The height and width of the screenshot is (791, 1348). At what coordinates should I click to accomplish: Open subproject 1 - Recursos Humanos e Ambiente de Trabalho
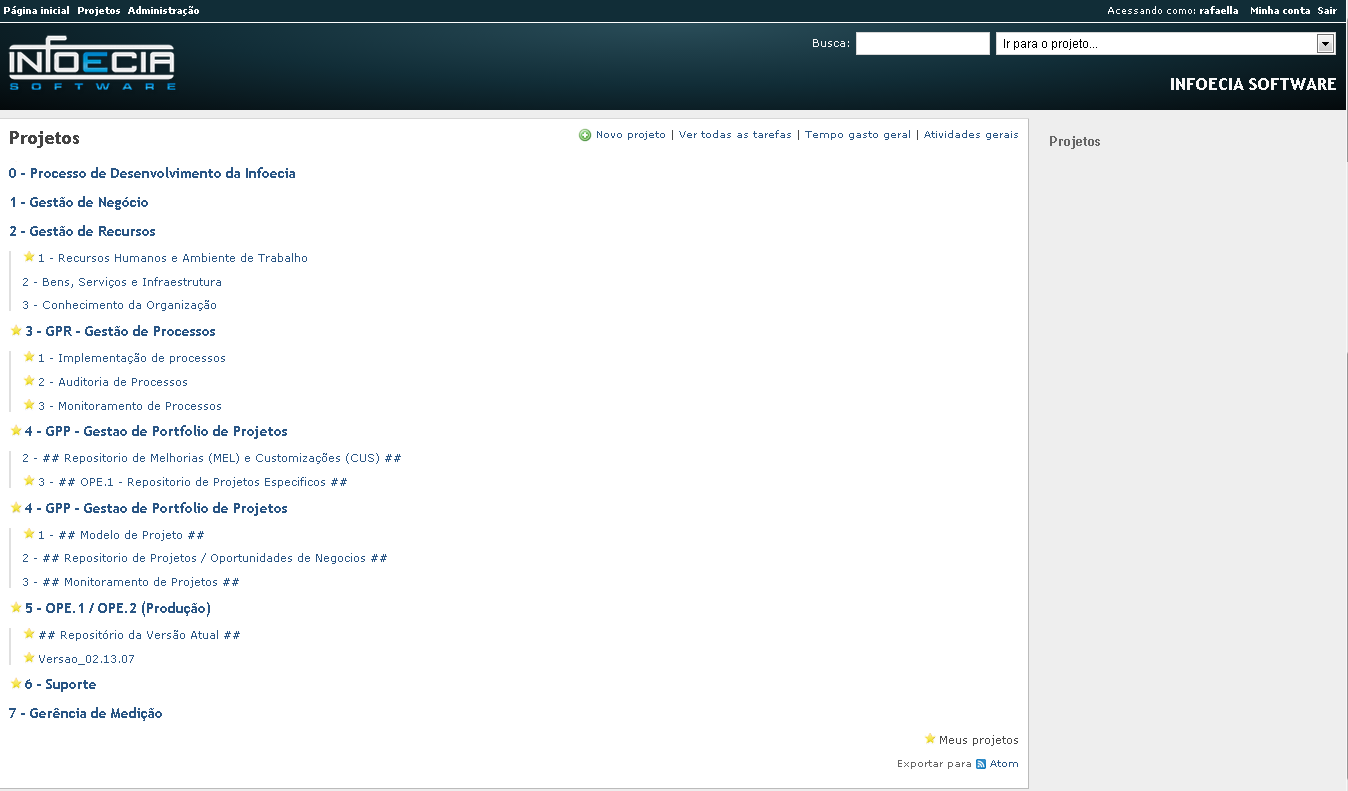[173, 258]
